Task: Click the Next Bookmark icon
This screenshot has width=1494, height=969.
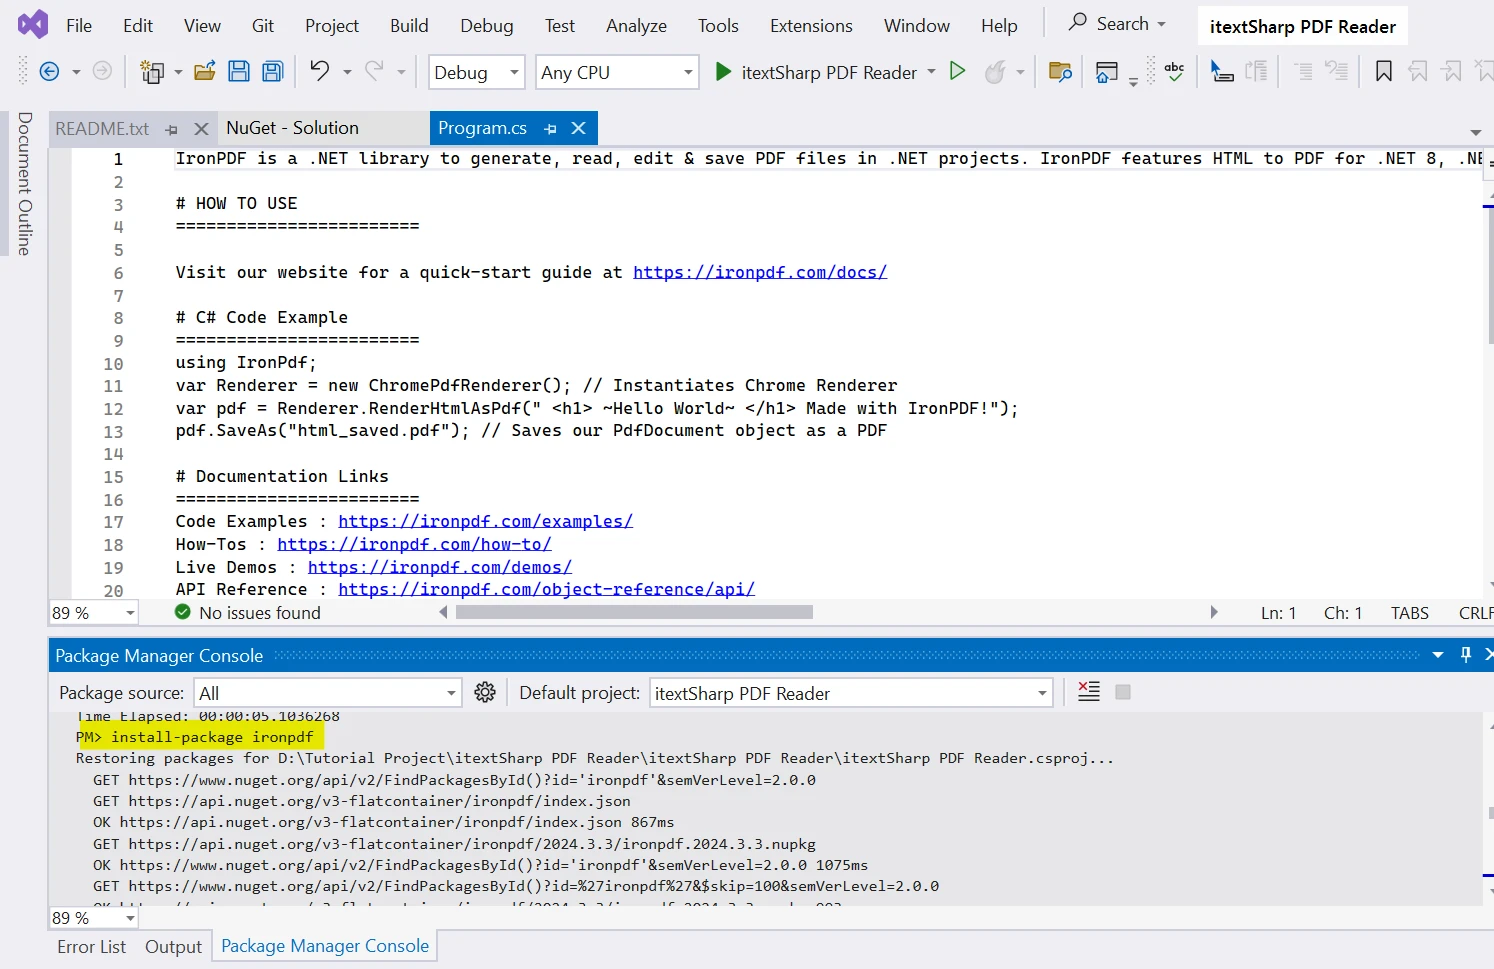Action: pos(1452,71)
